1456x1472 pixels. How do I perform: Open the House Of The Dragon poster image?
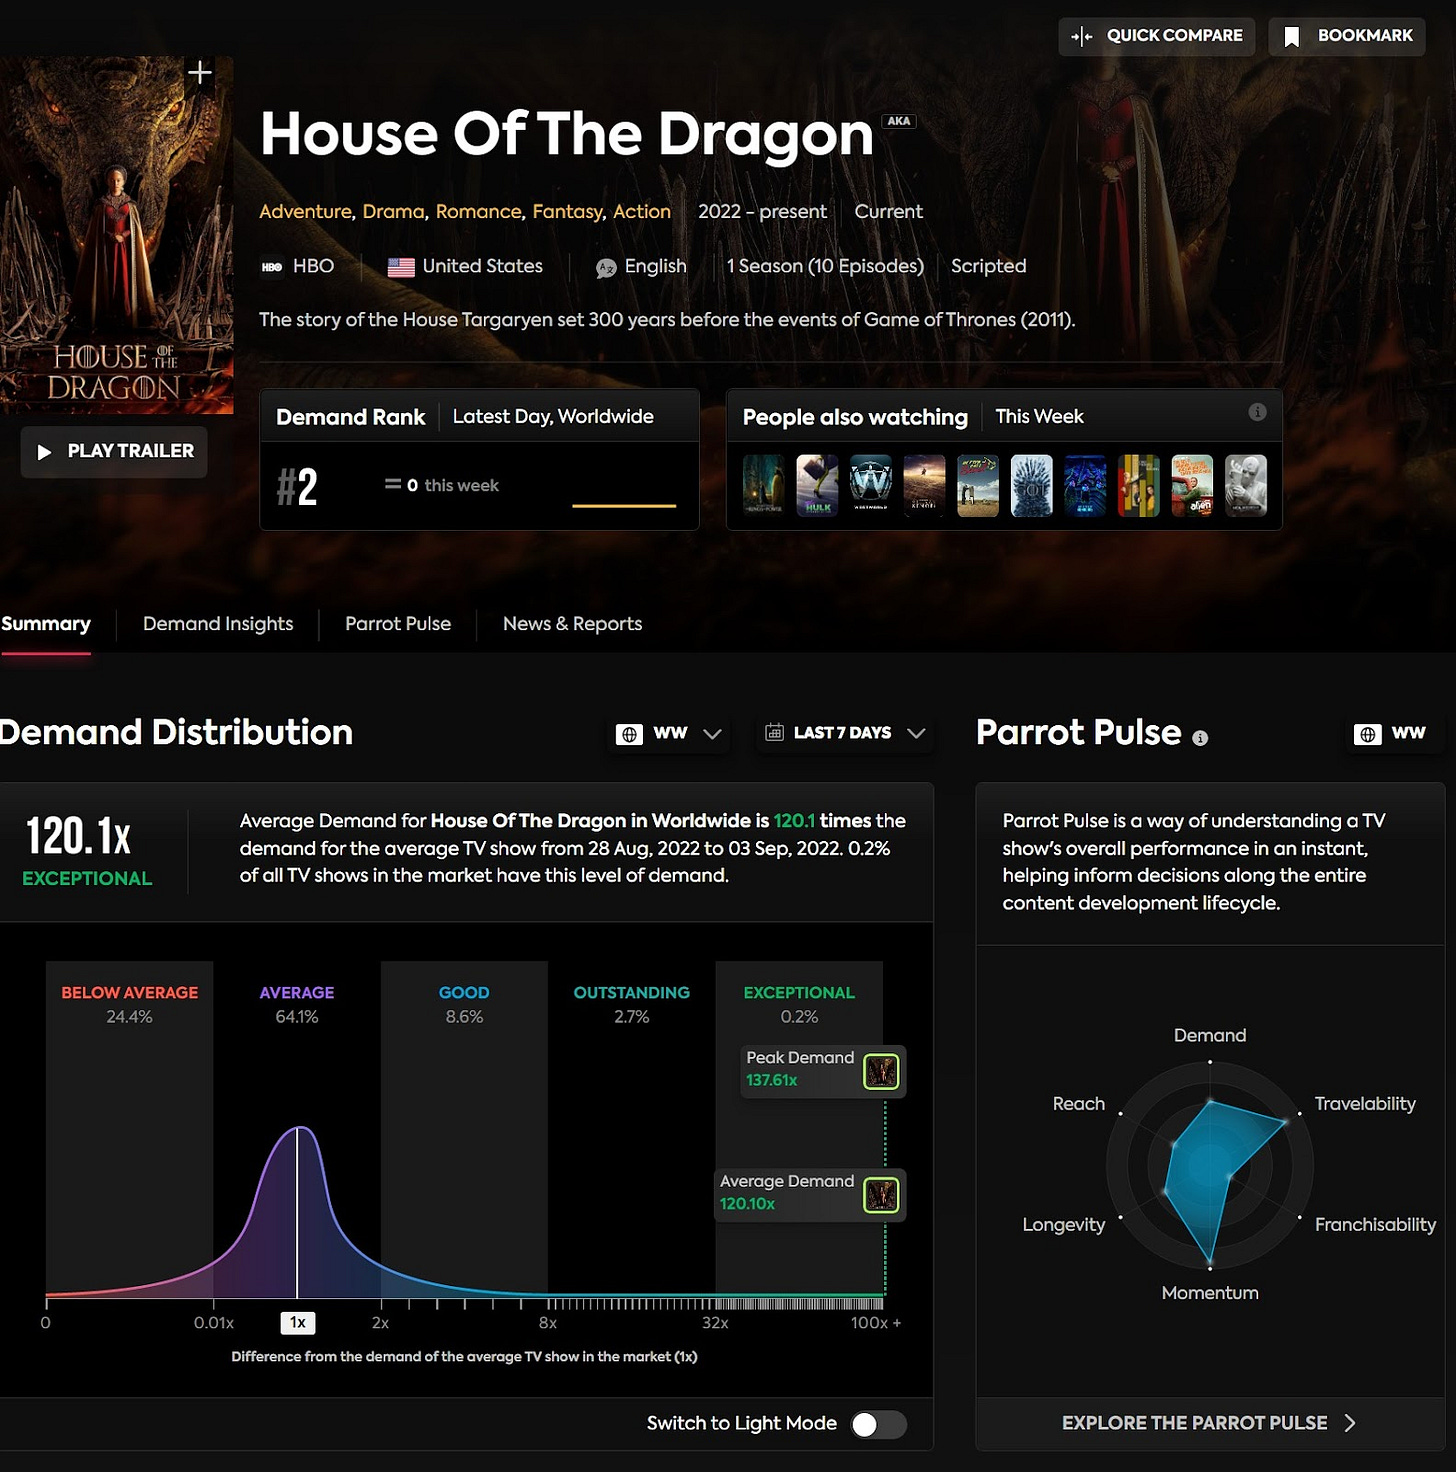click(116, 235)
